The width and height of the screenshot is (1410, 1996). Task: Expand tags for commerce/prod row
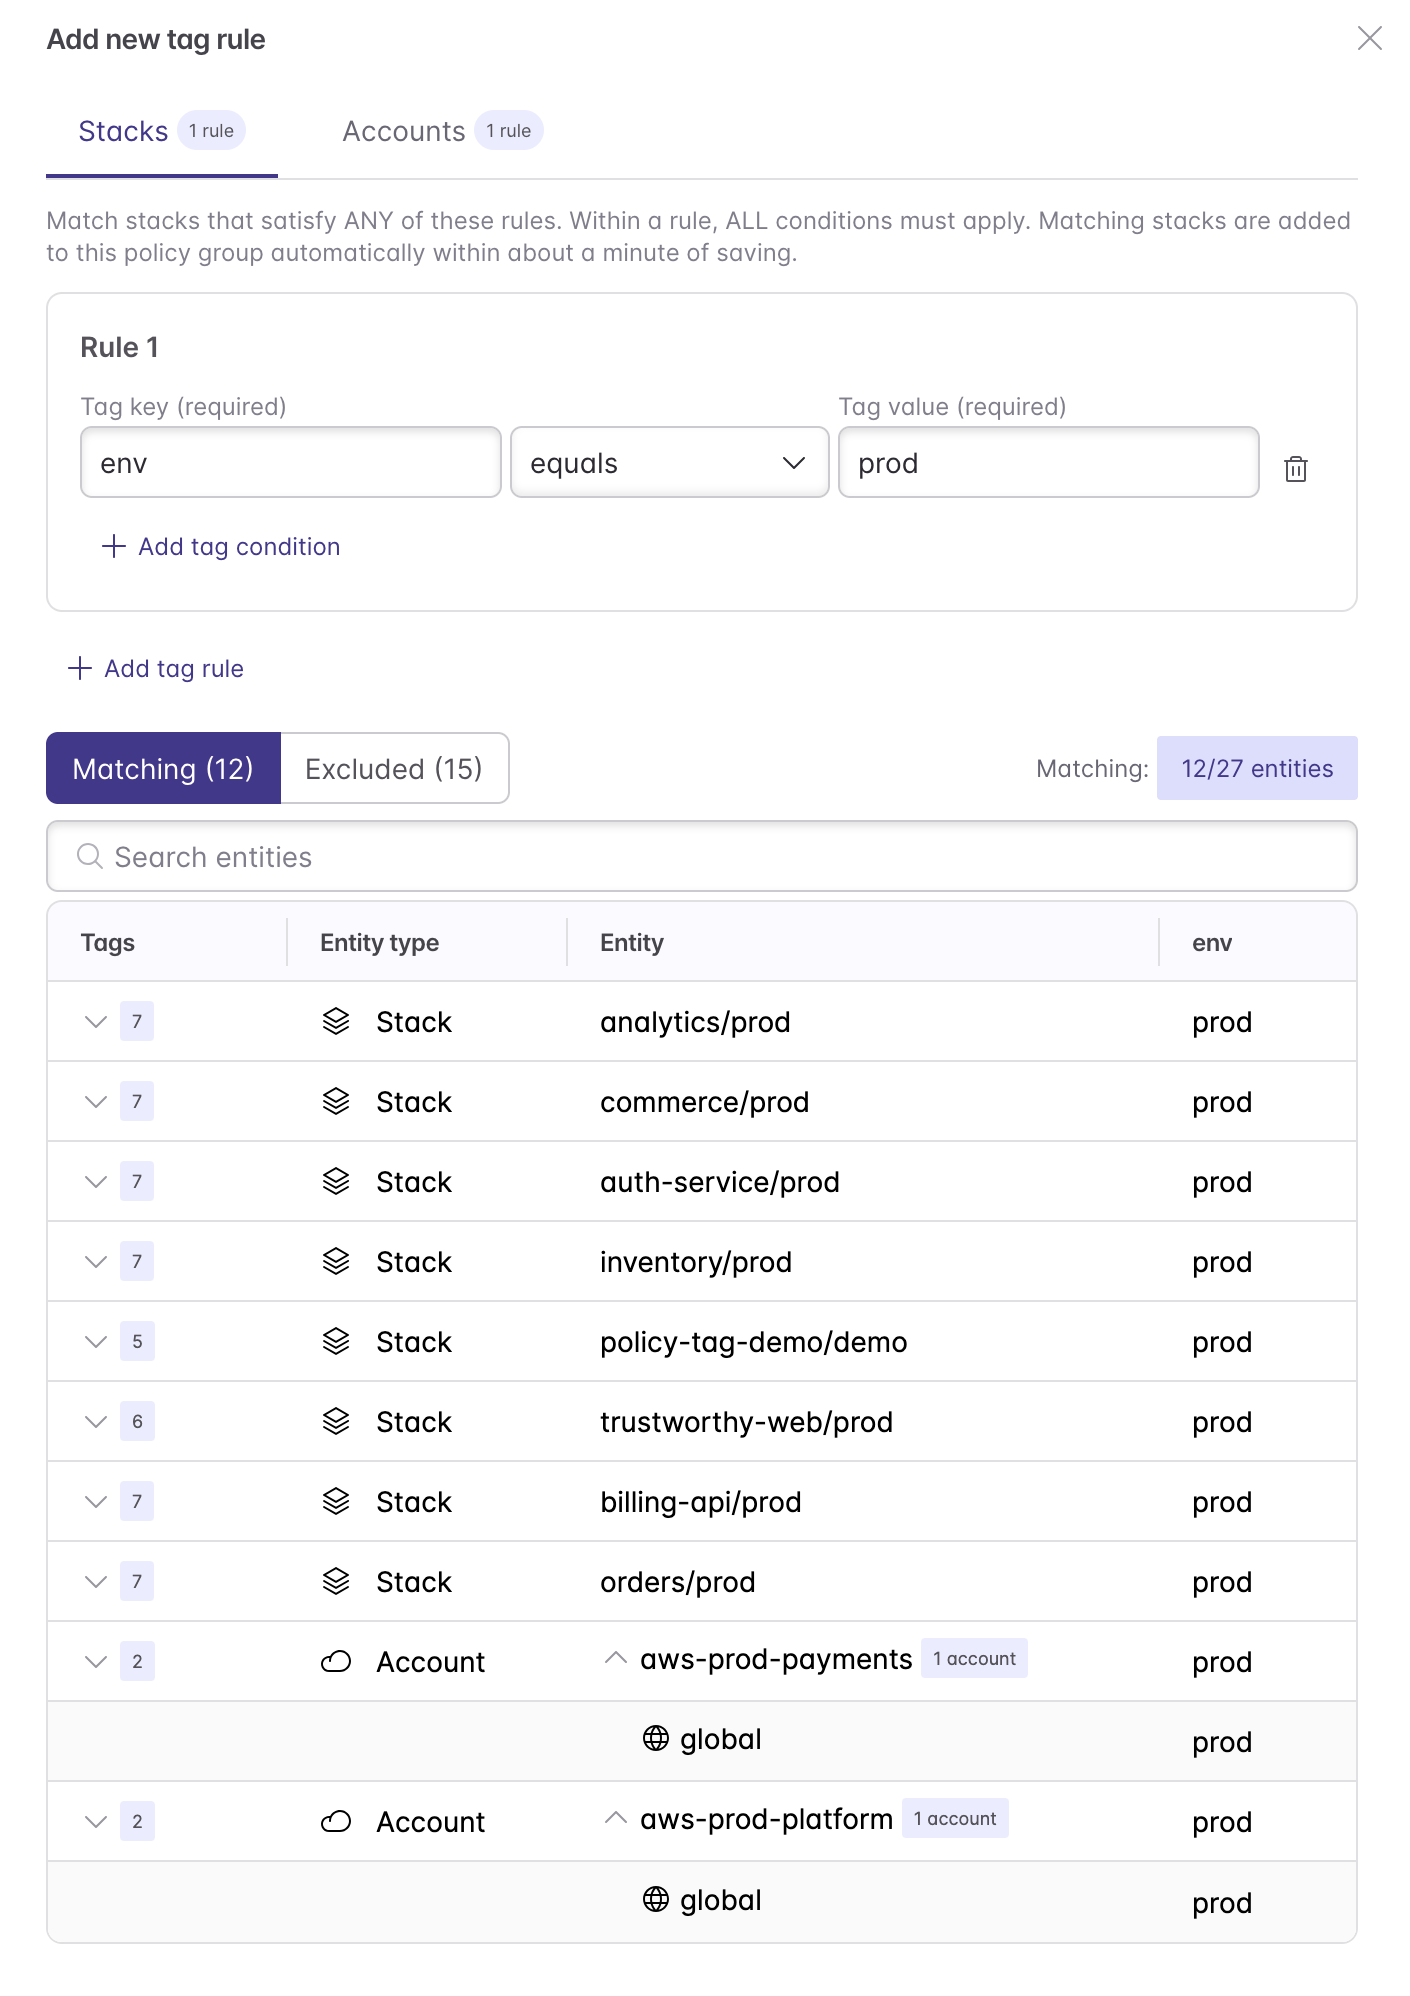(96, 1101)
